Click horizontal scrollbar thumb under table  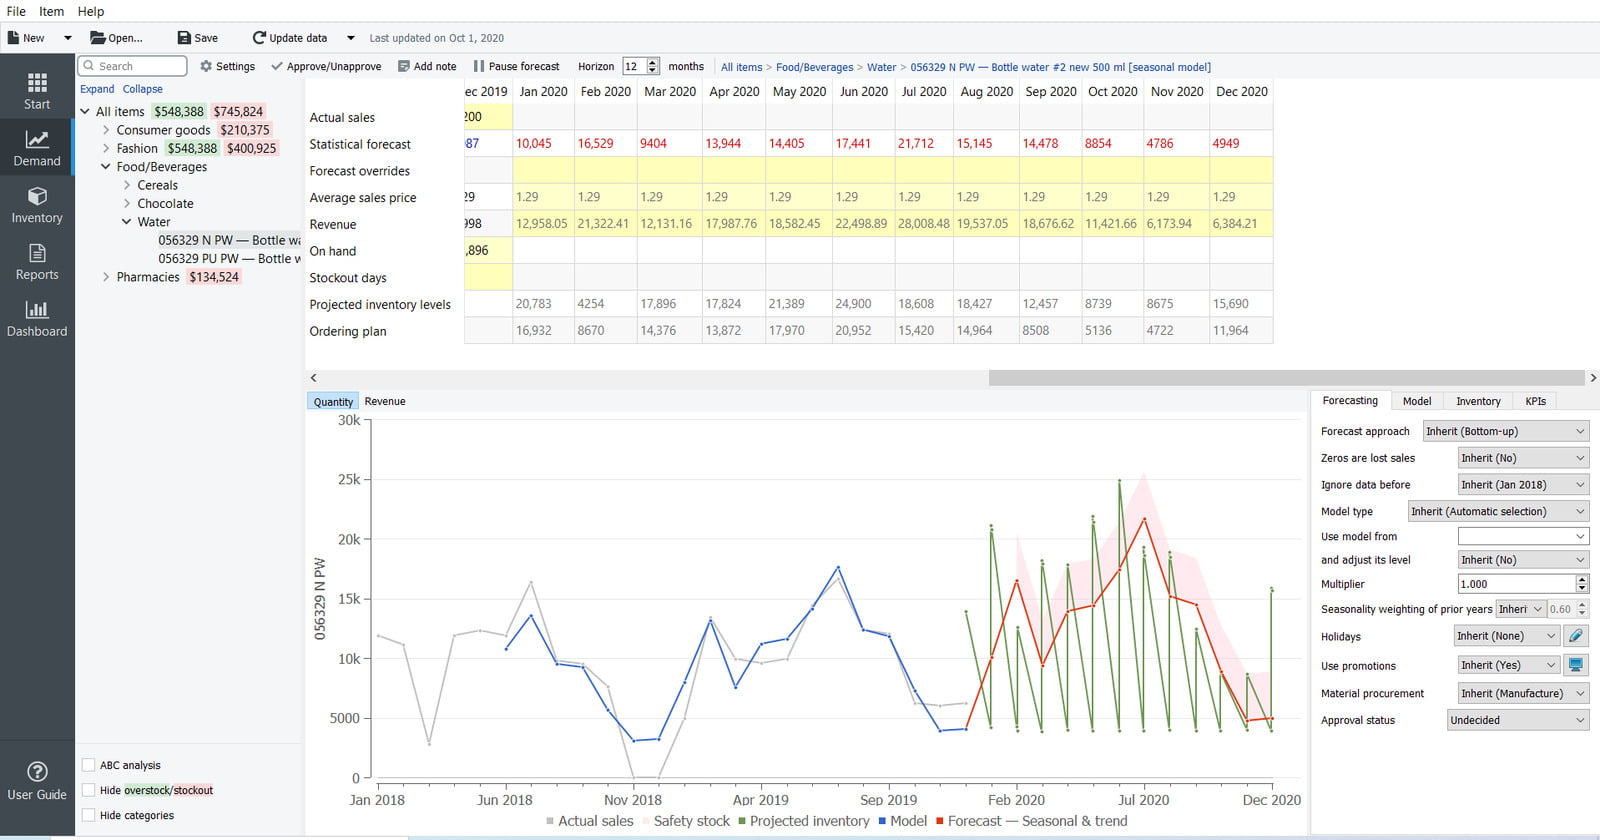[1286, 378]
